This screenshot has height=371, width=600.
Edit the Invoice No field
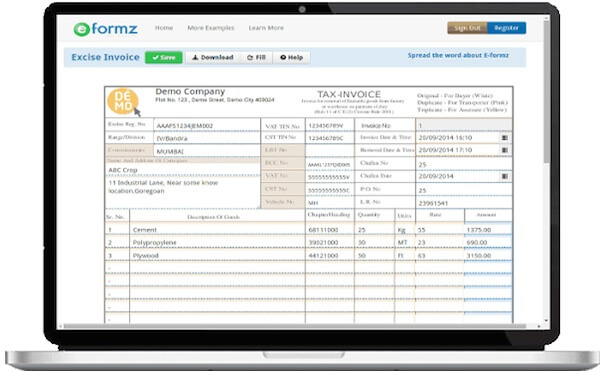(x=464, y=125)
